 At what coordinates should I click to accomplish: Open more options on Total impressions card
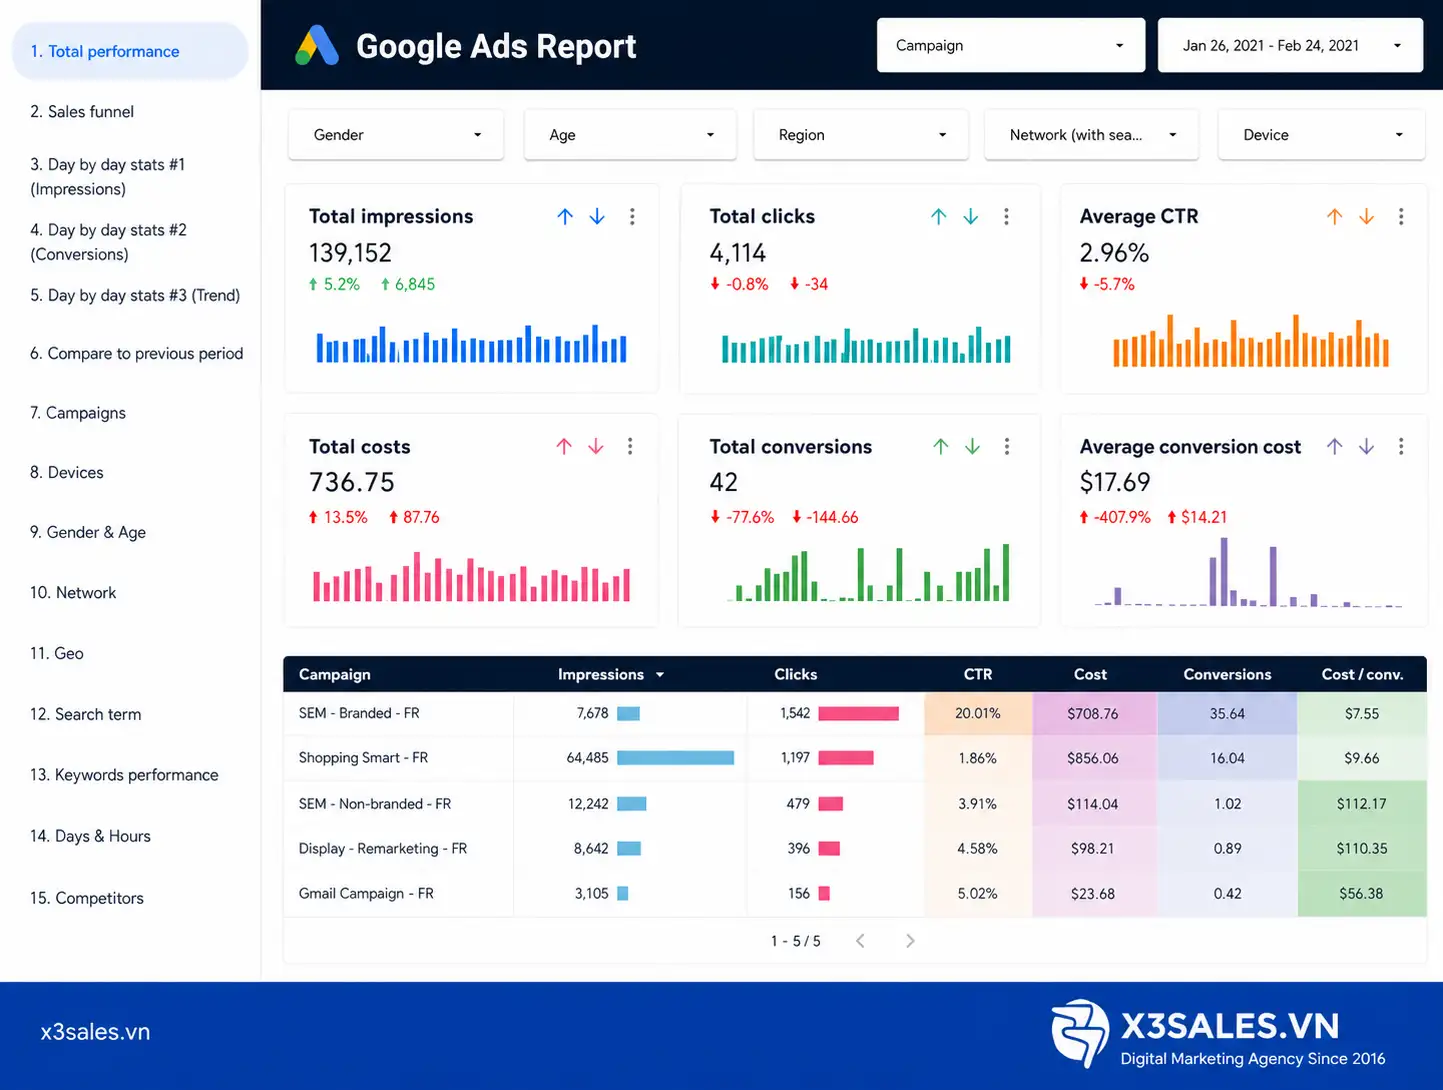(x=632, y=216)
